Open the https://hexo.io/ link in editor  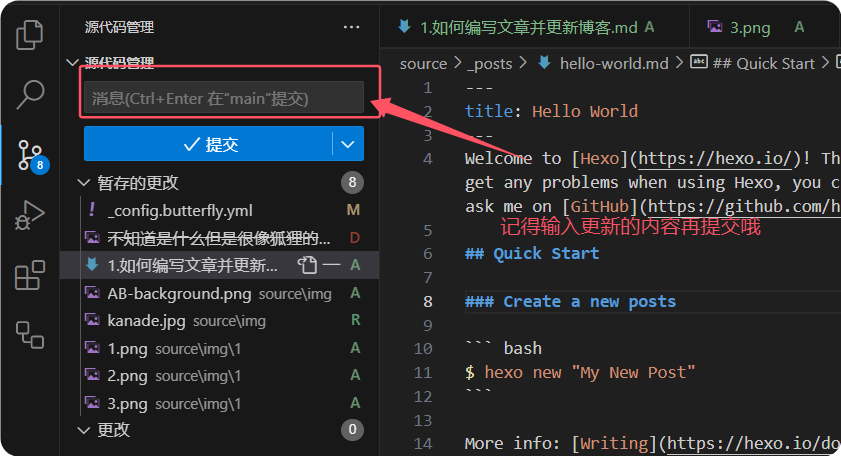[x=714, y=159]
